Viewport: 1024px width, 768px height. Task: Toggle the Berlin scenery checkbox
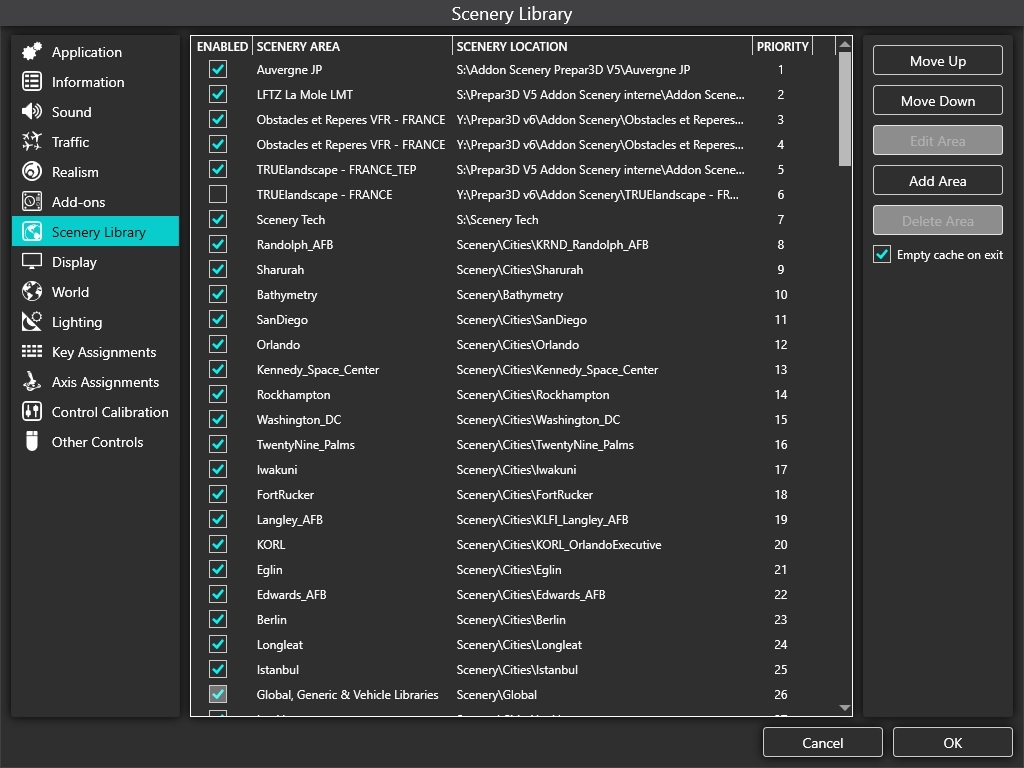click(x=218, y=619)
